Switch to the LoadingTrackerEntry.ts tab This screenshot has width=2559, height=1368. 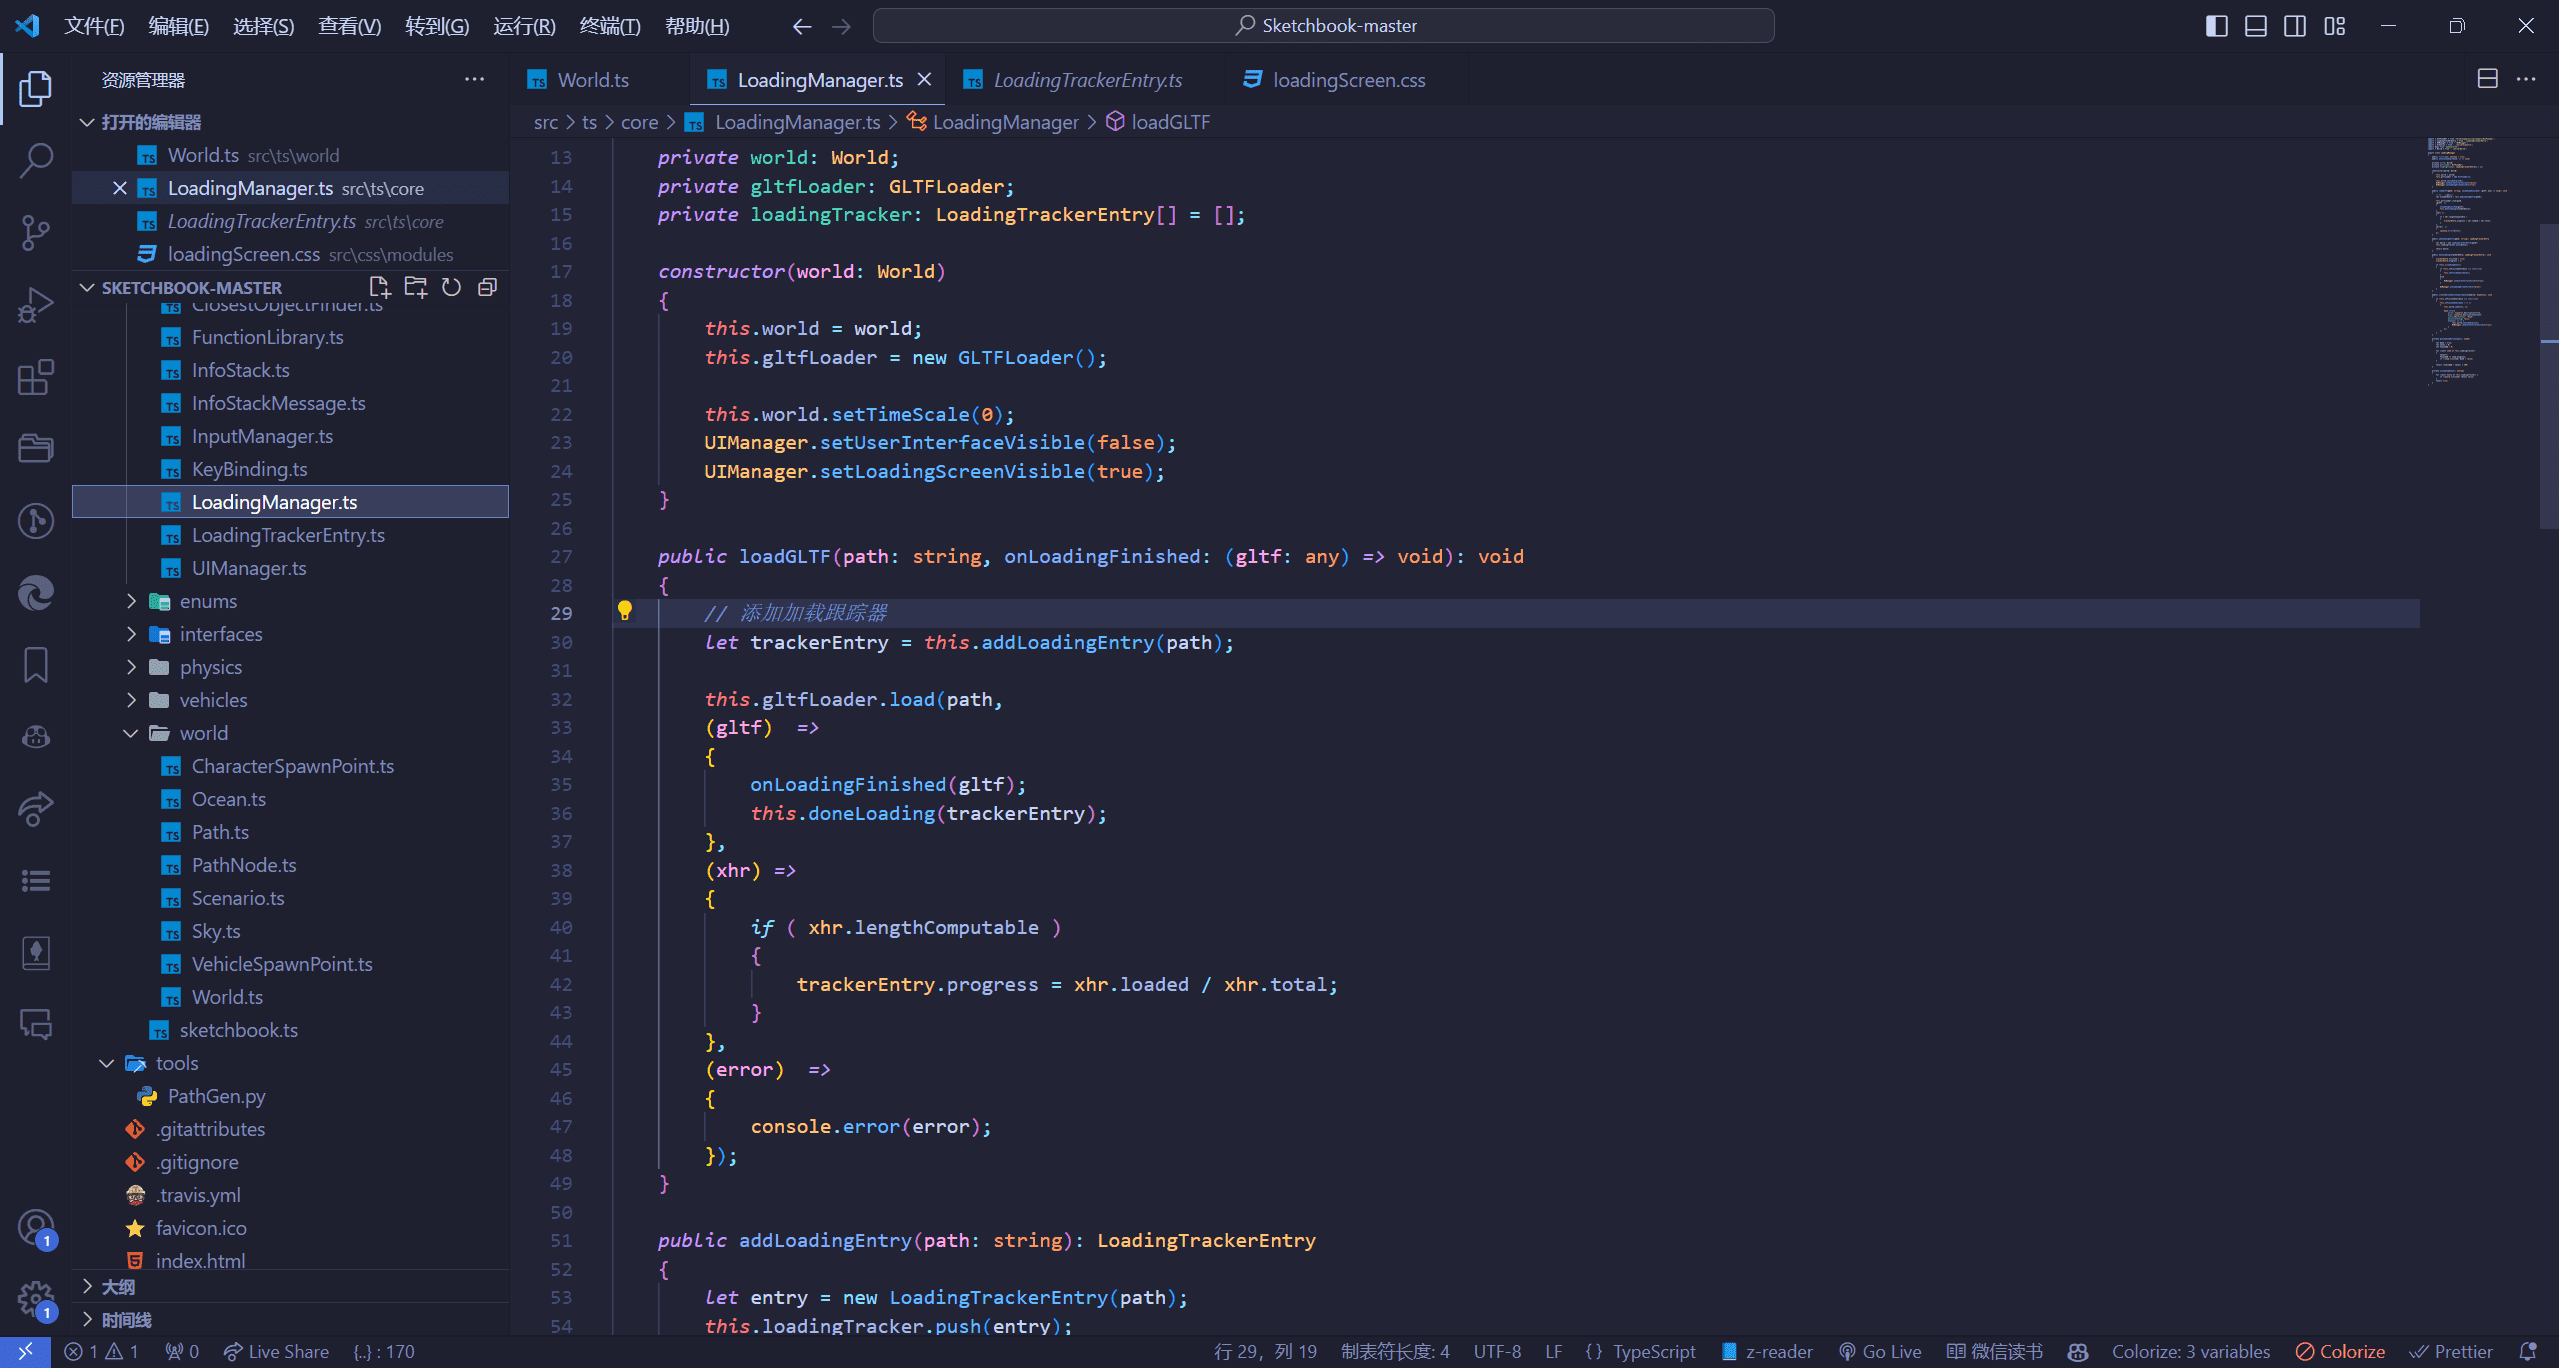pyautogui.click(x=1087, y=80)
